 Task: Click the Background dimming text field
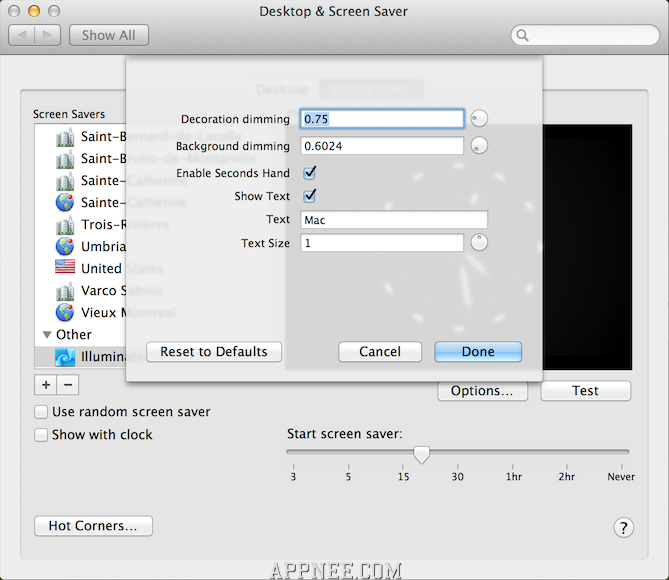382,146
